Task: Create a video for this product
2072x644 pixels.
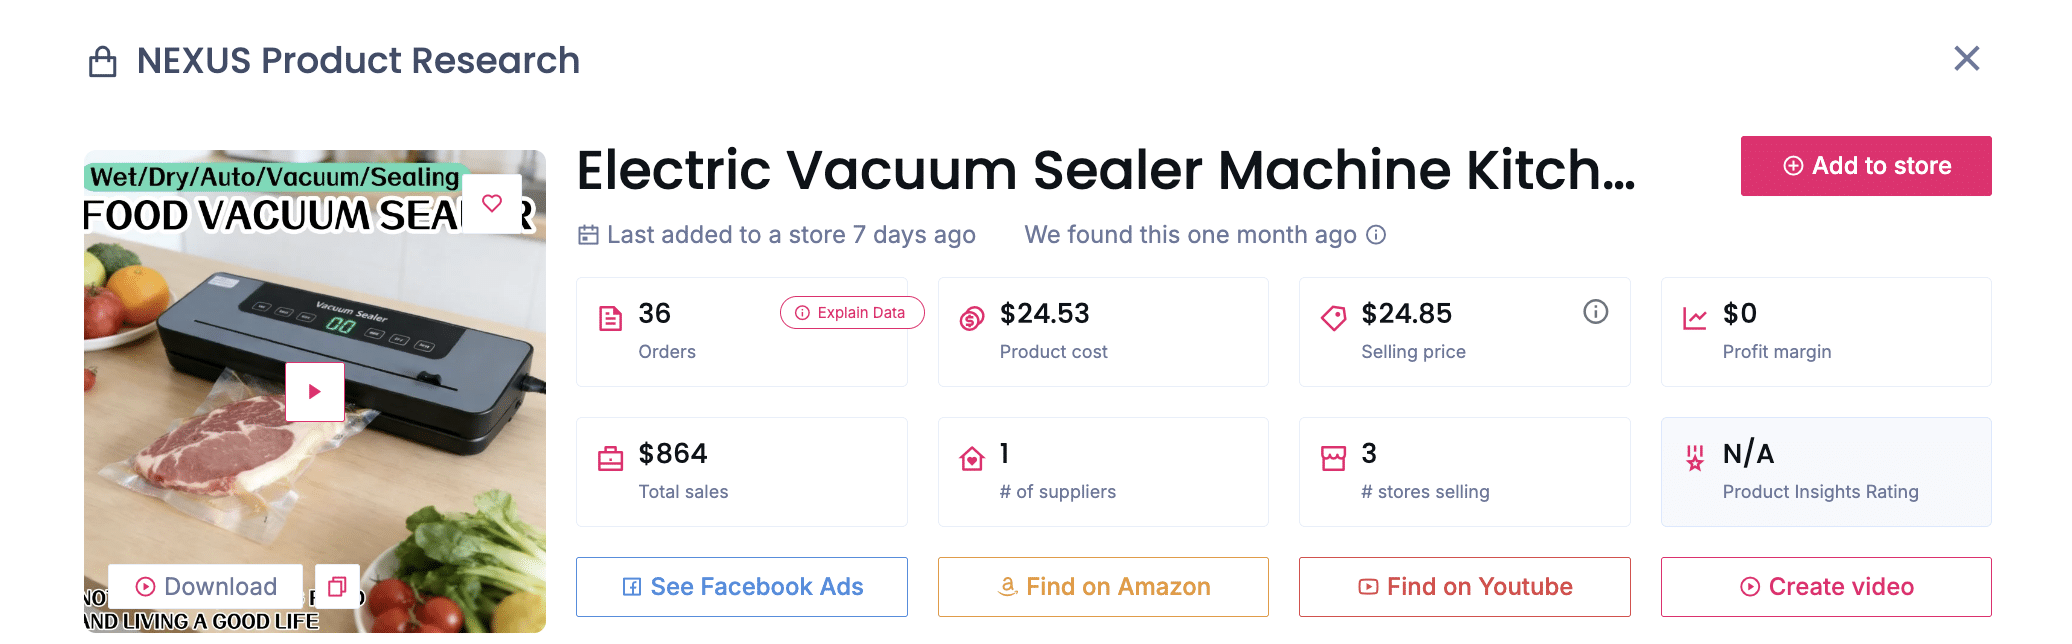Action: click(1825, 587)
